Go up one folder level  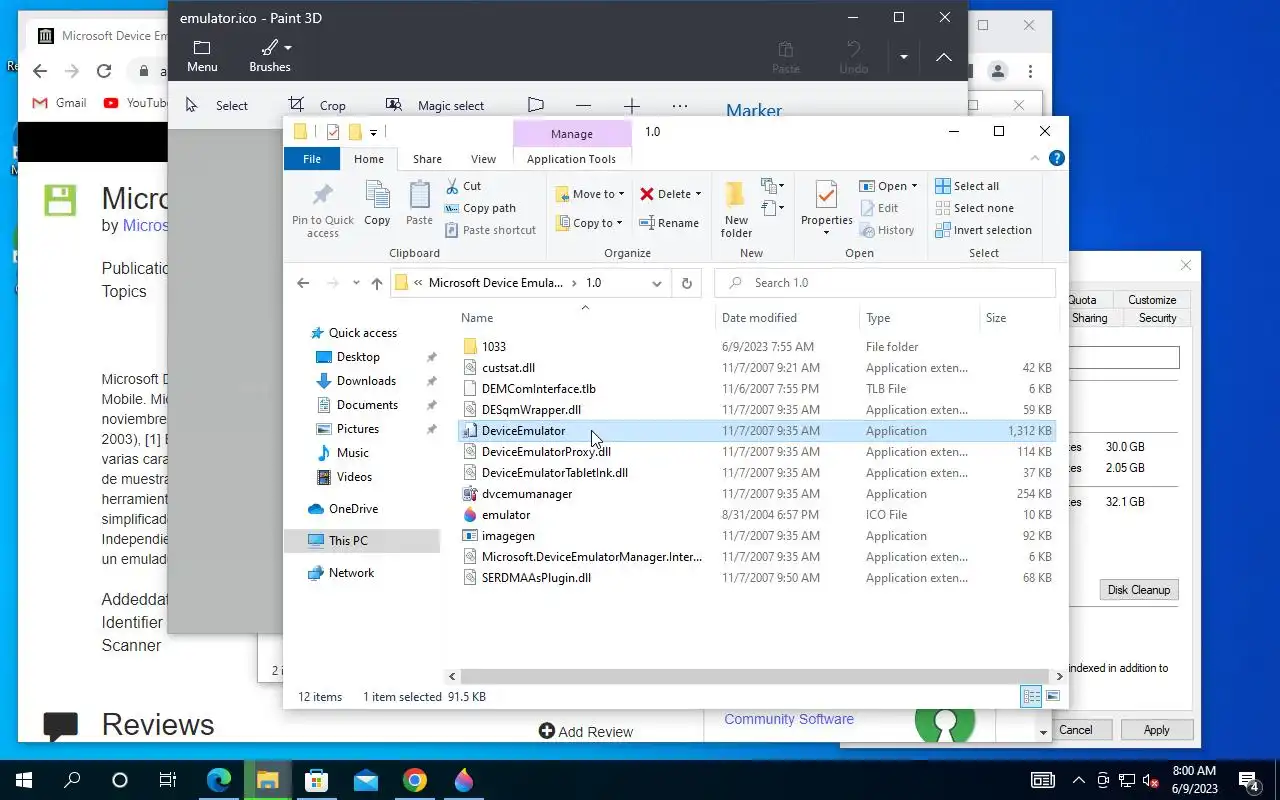click(x=377, y=283)
